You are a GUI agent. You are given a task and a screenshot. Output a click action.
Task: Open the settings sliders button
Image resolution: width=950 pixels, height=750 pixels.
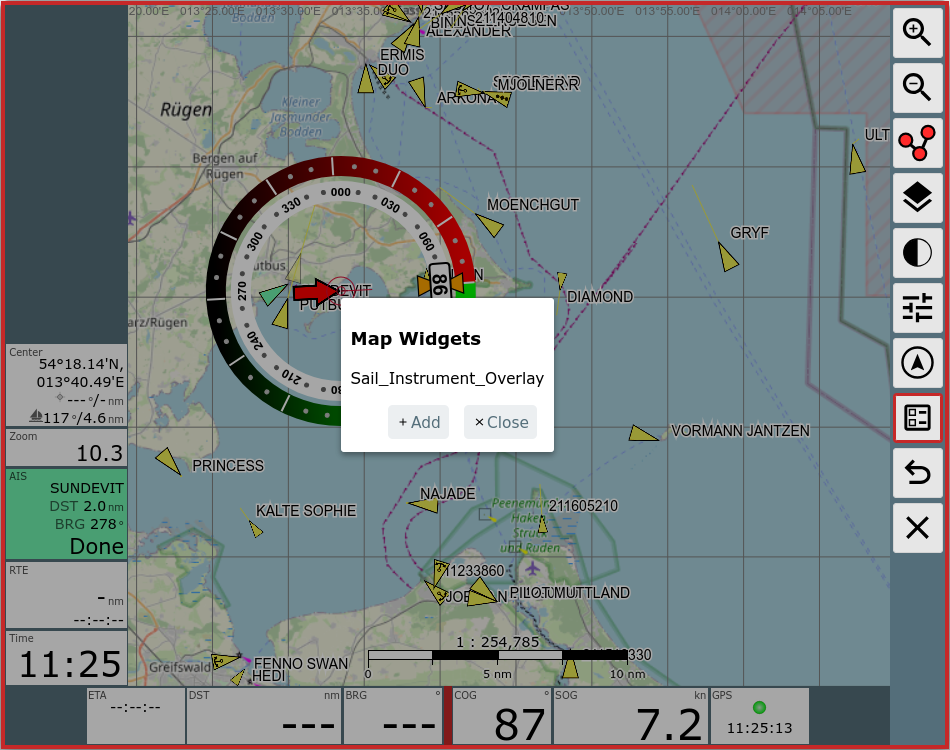tap(917, 308)
